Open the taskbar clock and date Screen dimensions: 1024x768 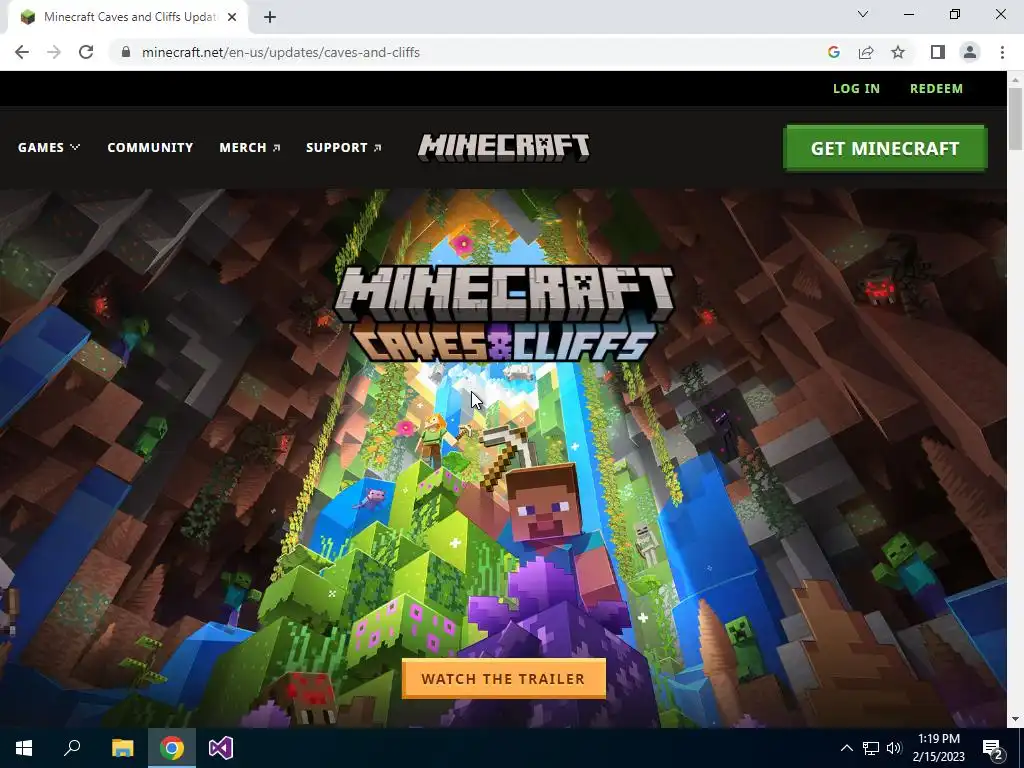[938, 748]
